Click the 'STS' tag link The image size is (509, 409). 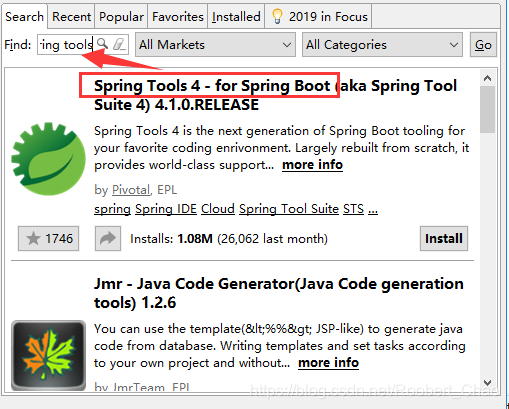click(x=353, y=209)
